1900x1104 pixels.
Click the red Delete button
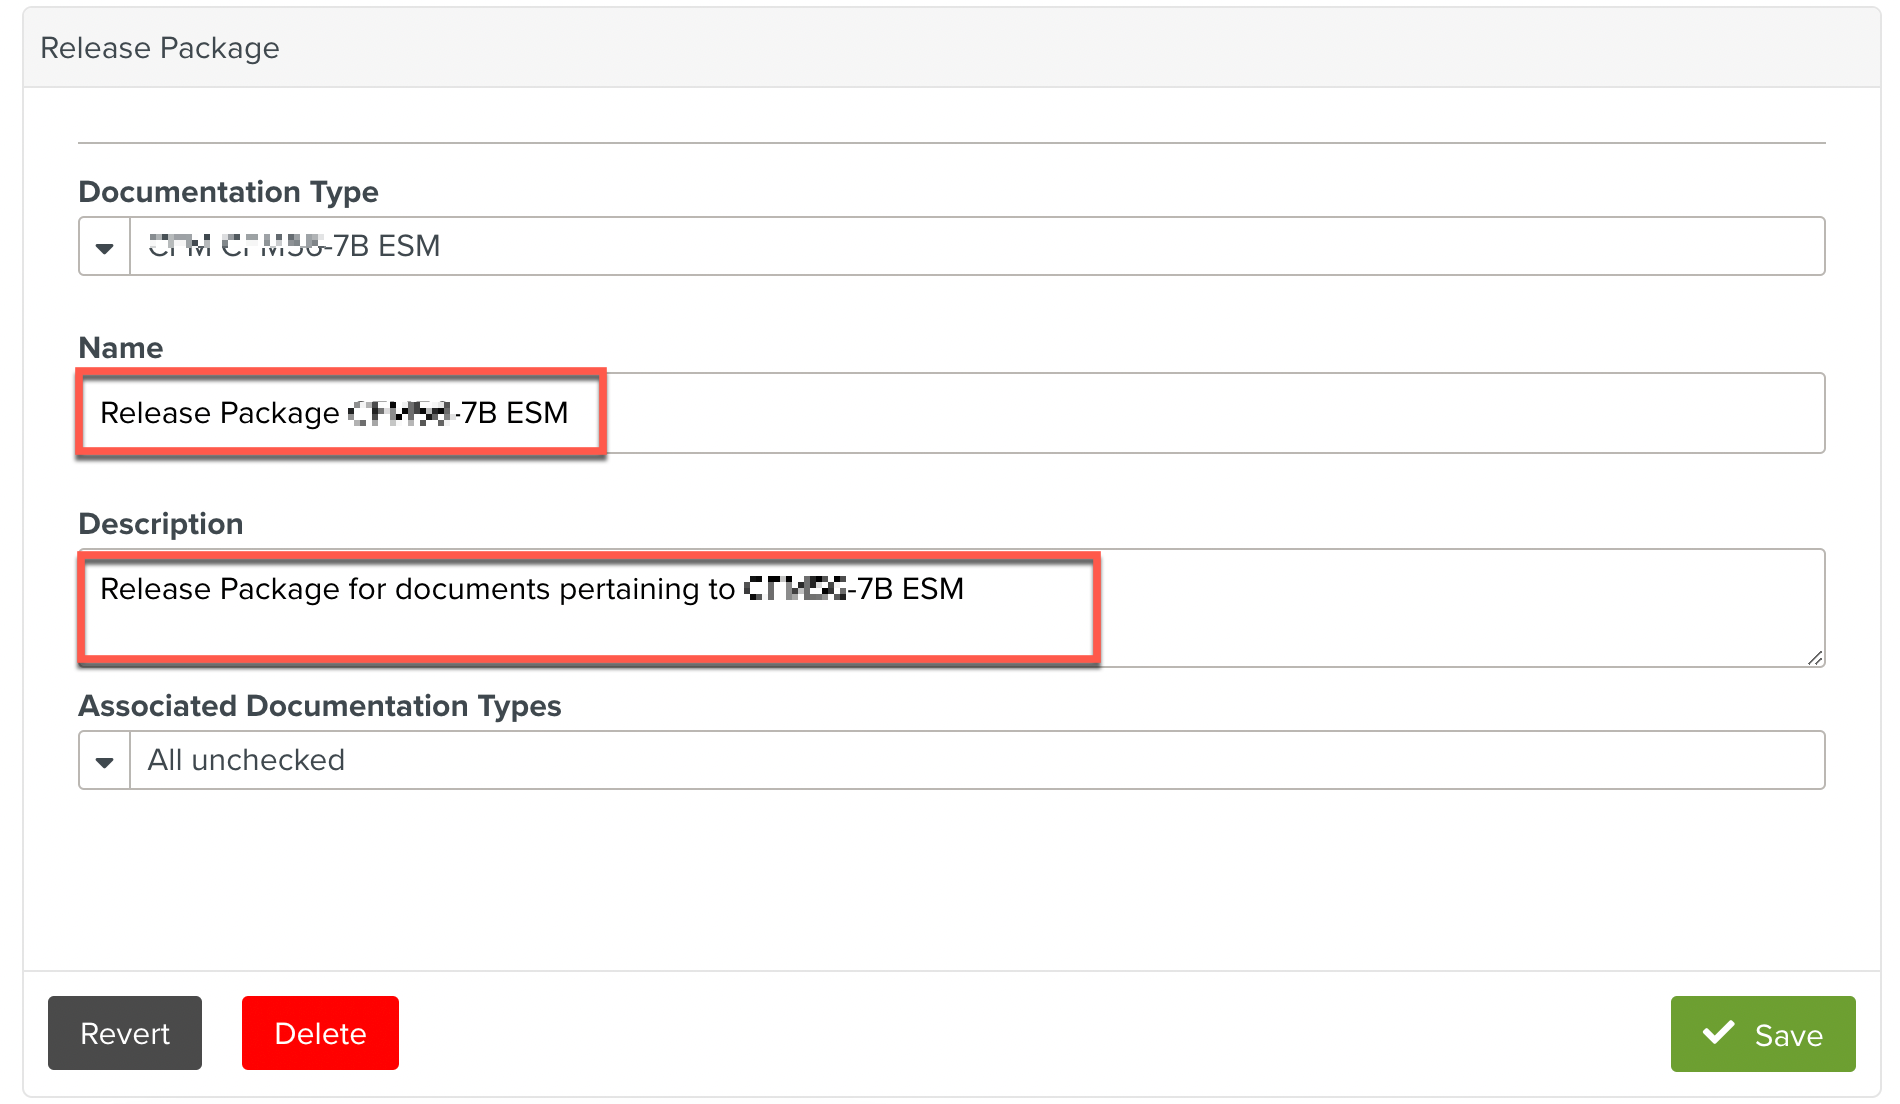point(320,1033)
